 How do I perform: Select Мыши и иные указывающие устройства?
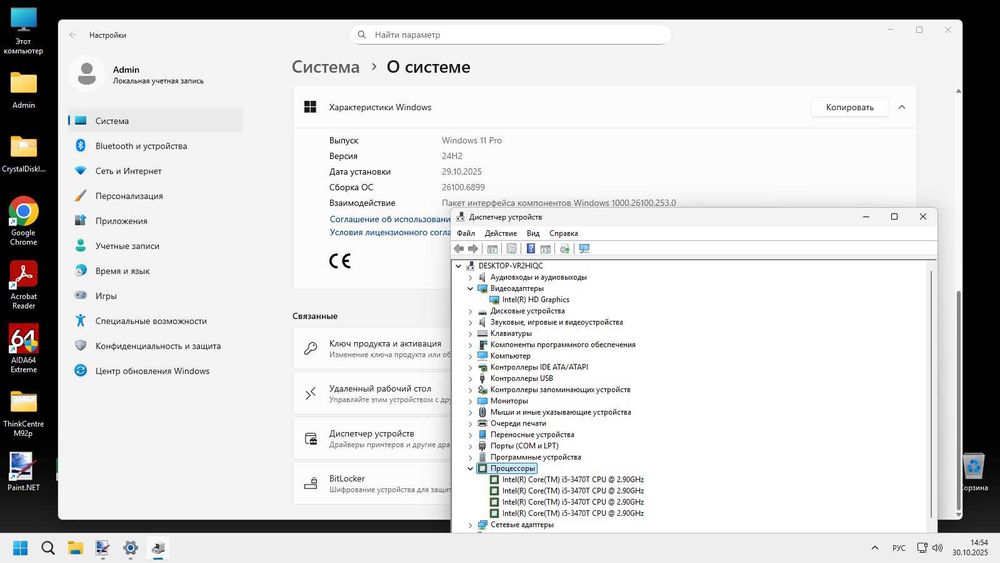click(x=561, y=413)
